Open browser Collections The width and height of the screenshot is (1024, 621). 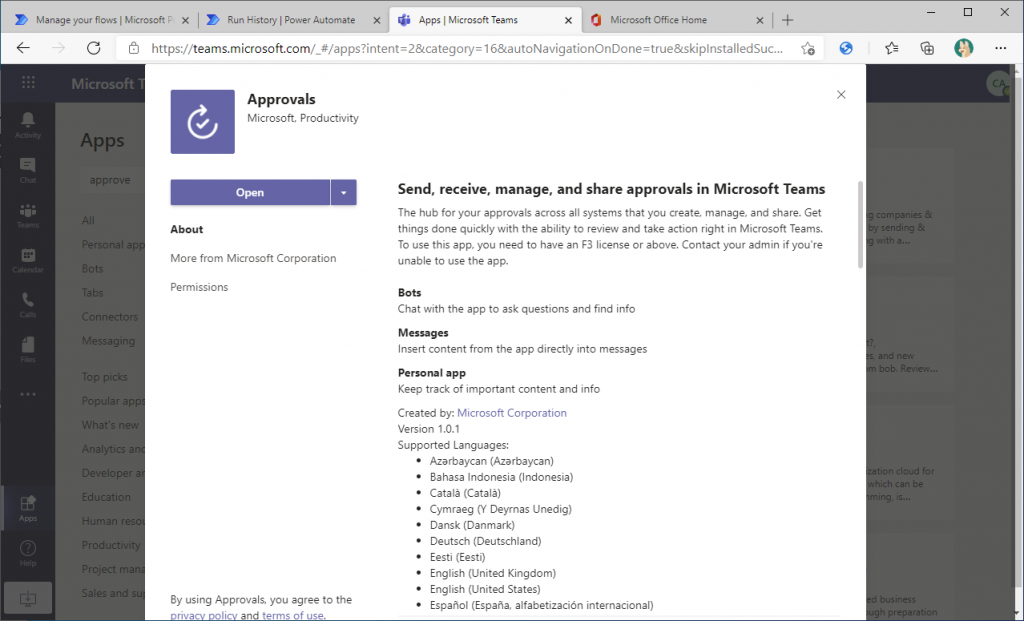(927, 48)
